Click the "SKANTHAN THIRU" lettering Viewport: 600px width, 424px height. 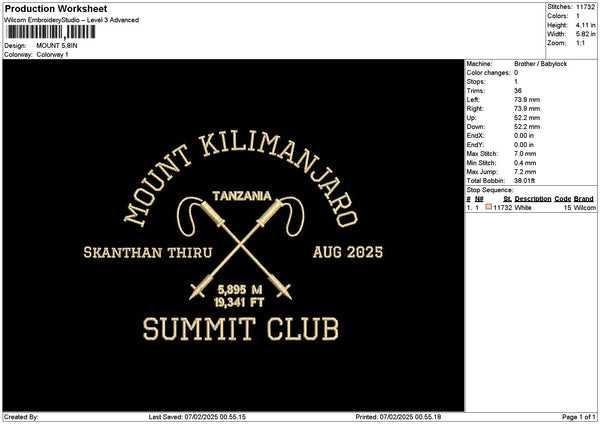coord(148,253)
